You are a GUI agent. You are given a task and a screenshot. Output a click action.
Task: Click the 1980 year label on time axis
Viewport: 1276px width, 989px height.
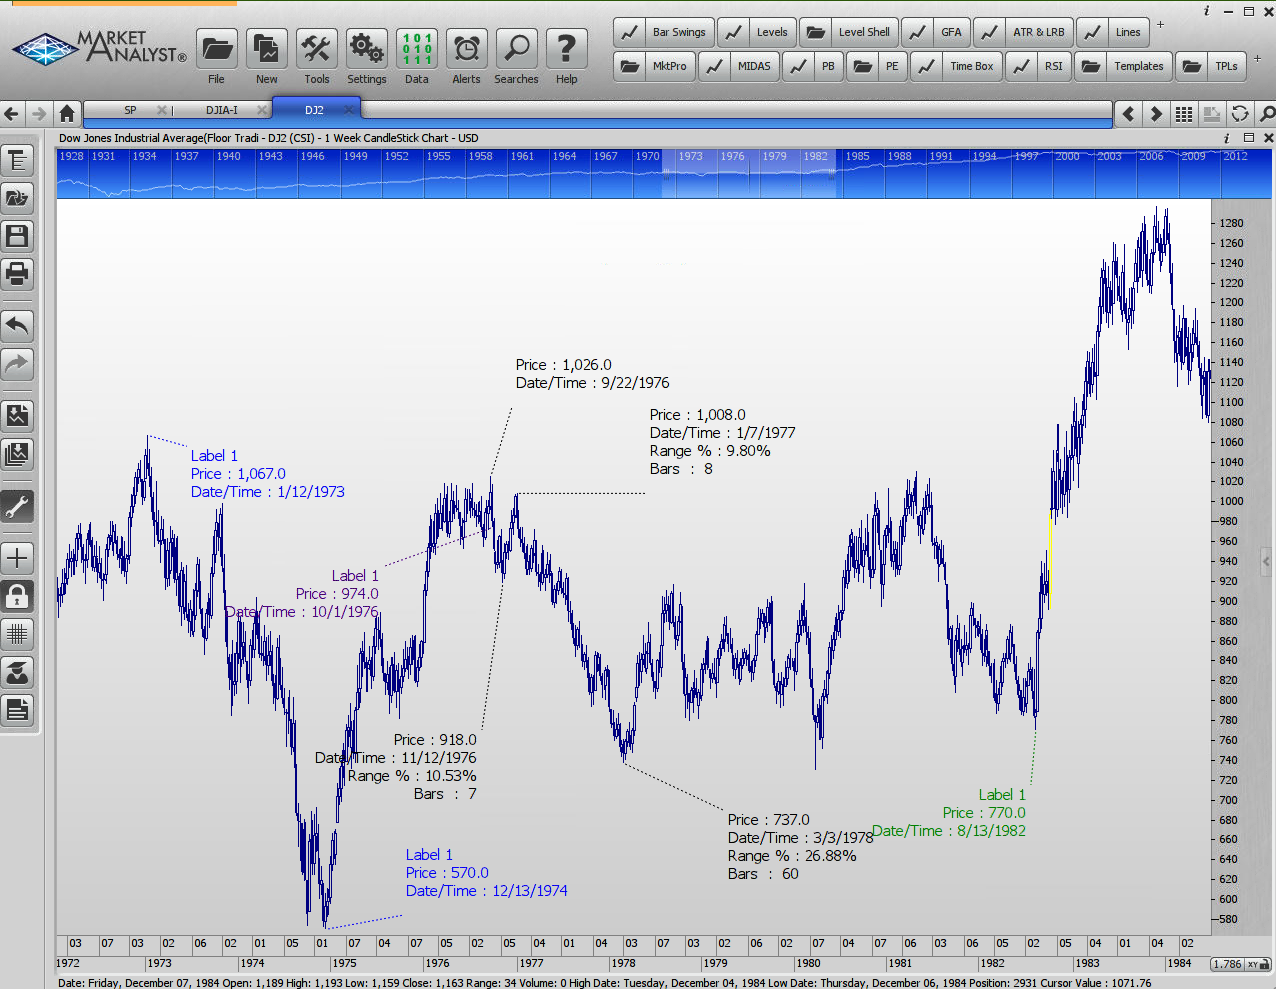[808, 963]
